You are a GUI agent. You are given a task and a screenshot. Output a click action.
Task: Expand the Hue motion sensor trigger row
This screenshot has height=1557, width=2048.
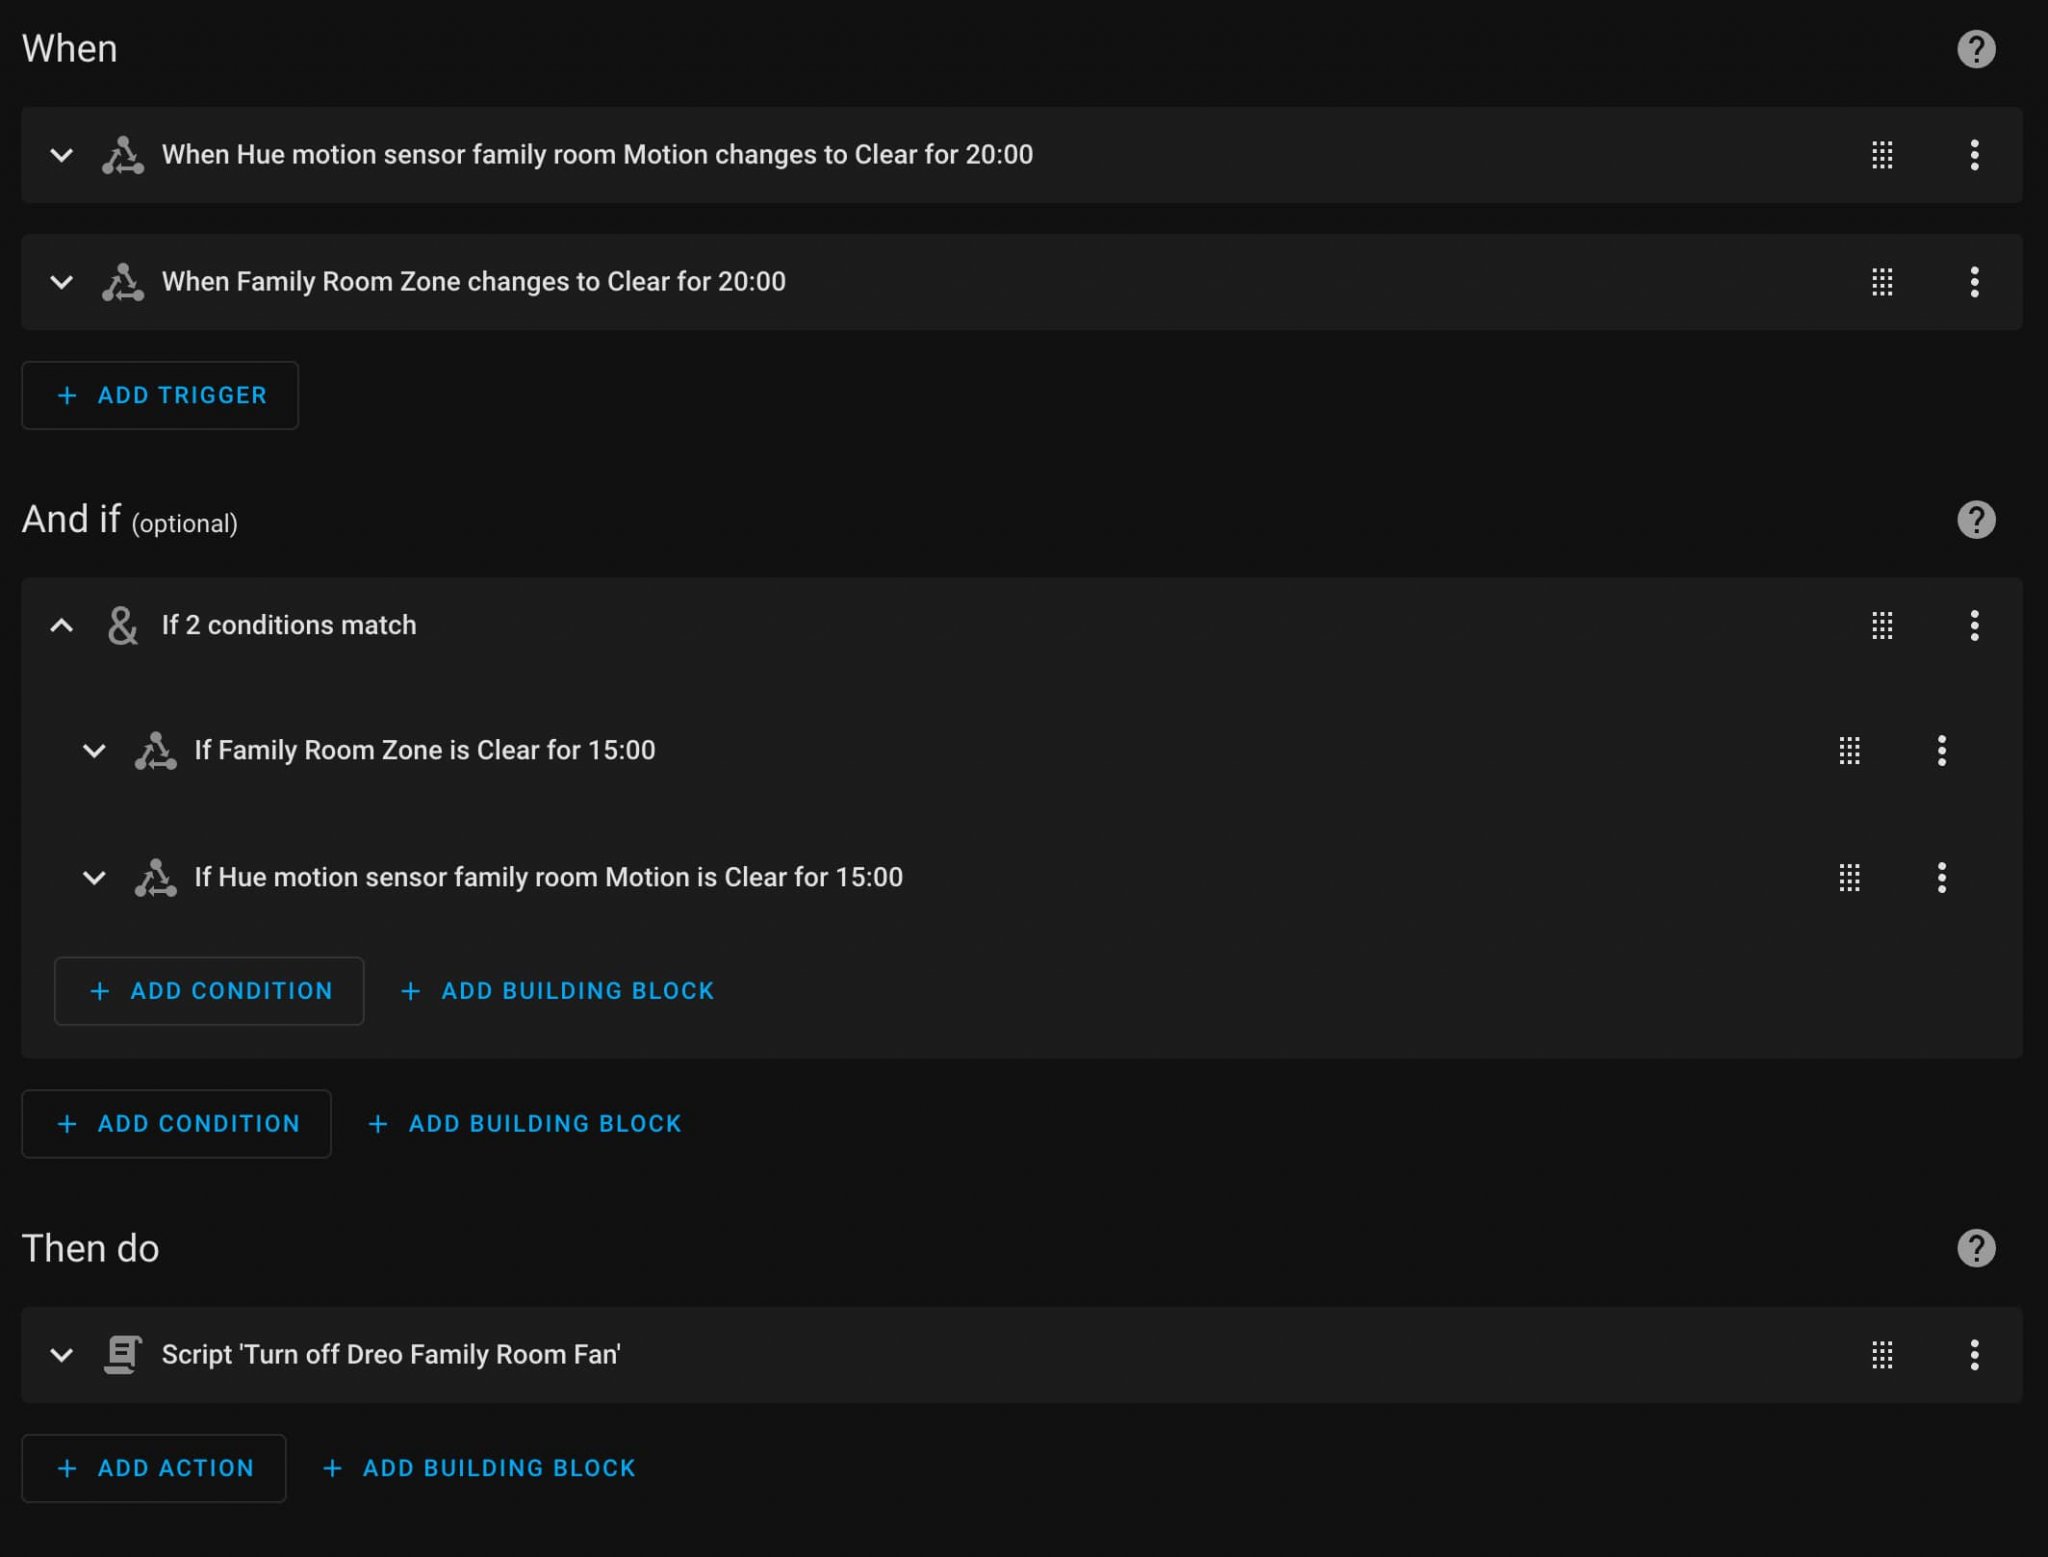coord(62,155)
